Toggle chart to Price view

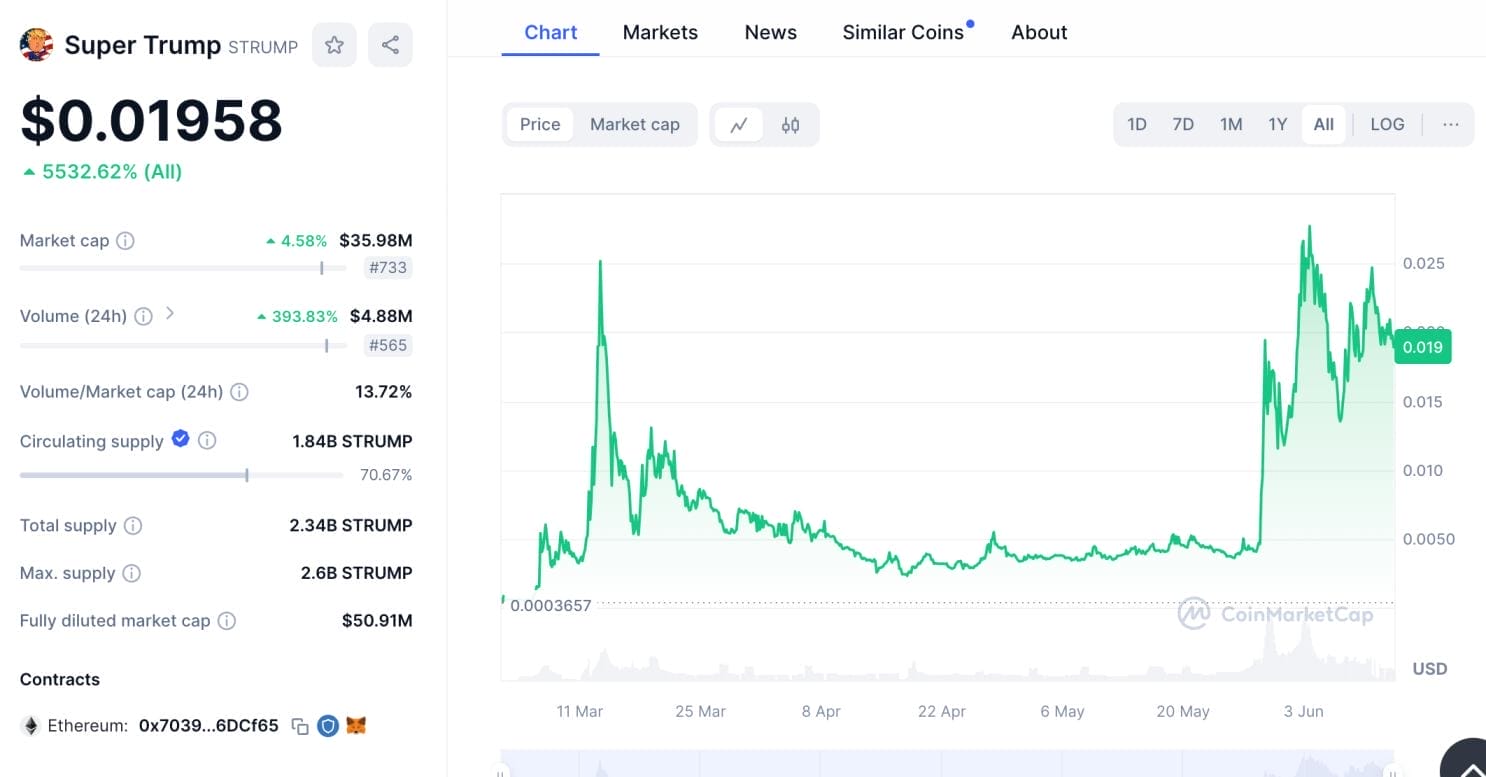tap(540, 125)
